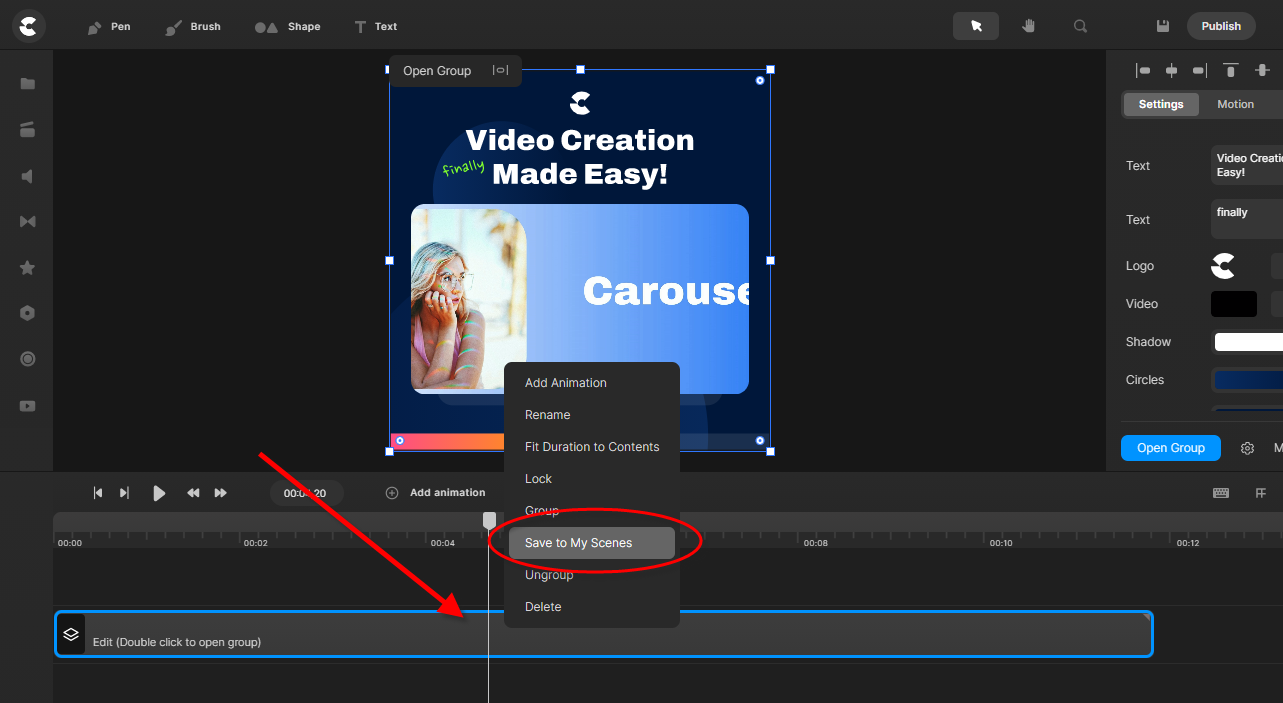This screenshot has width=1283, height=703.
Task: Click the Publish button
Action: [x=1221, y=26]
